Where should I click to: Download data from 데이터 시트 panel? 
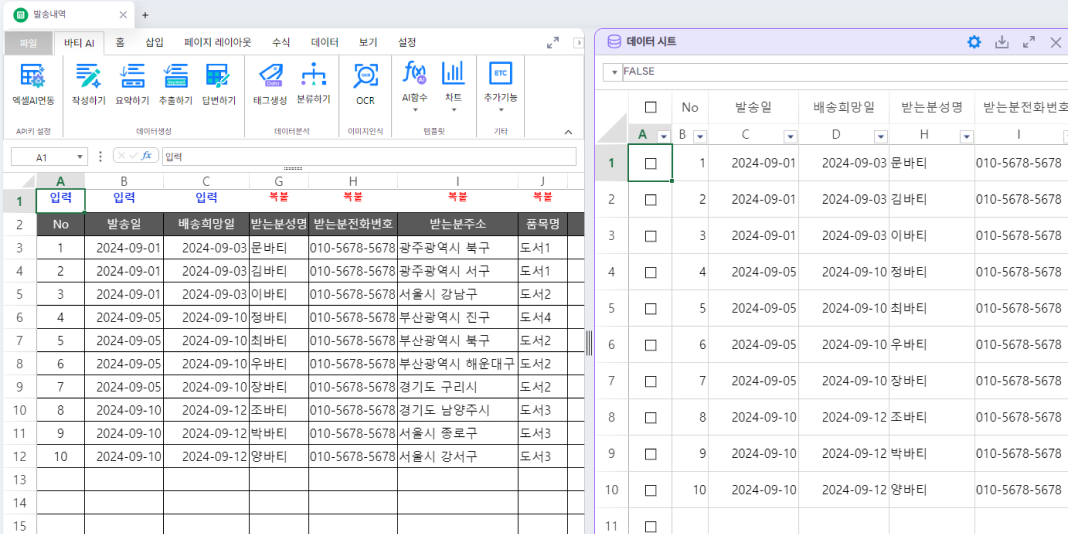point(1001,42)
